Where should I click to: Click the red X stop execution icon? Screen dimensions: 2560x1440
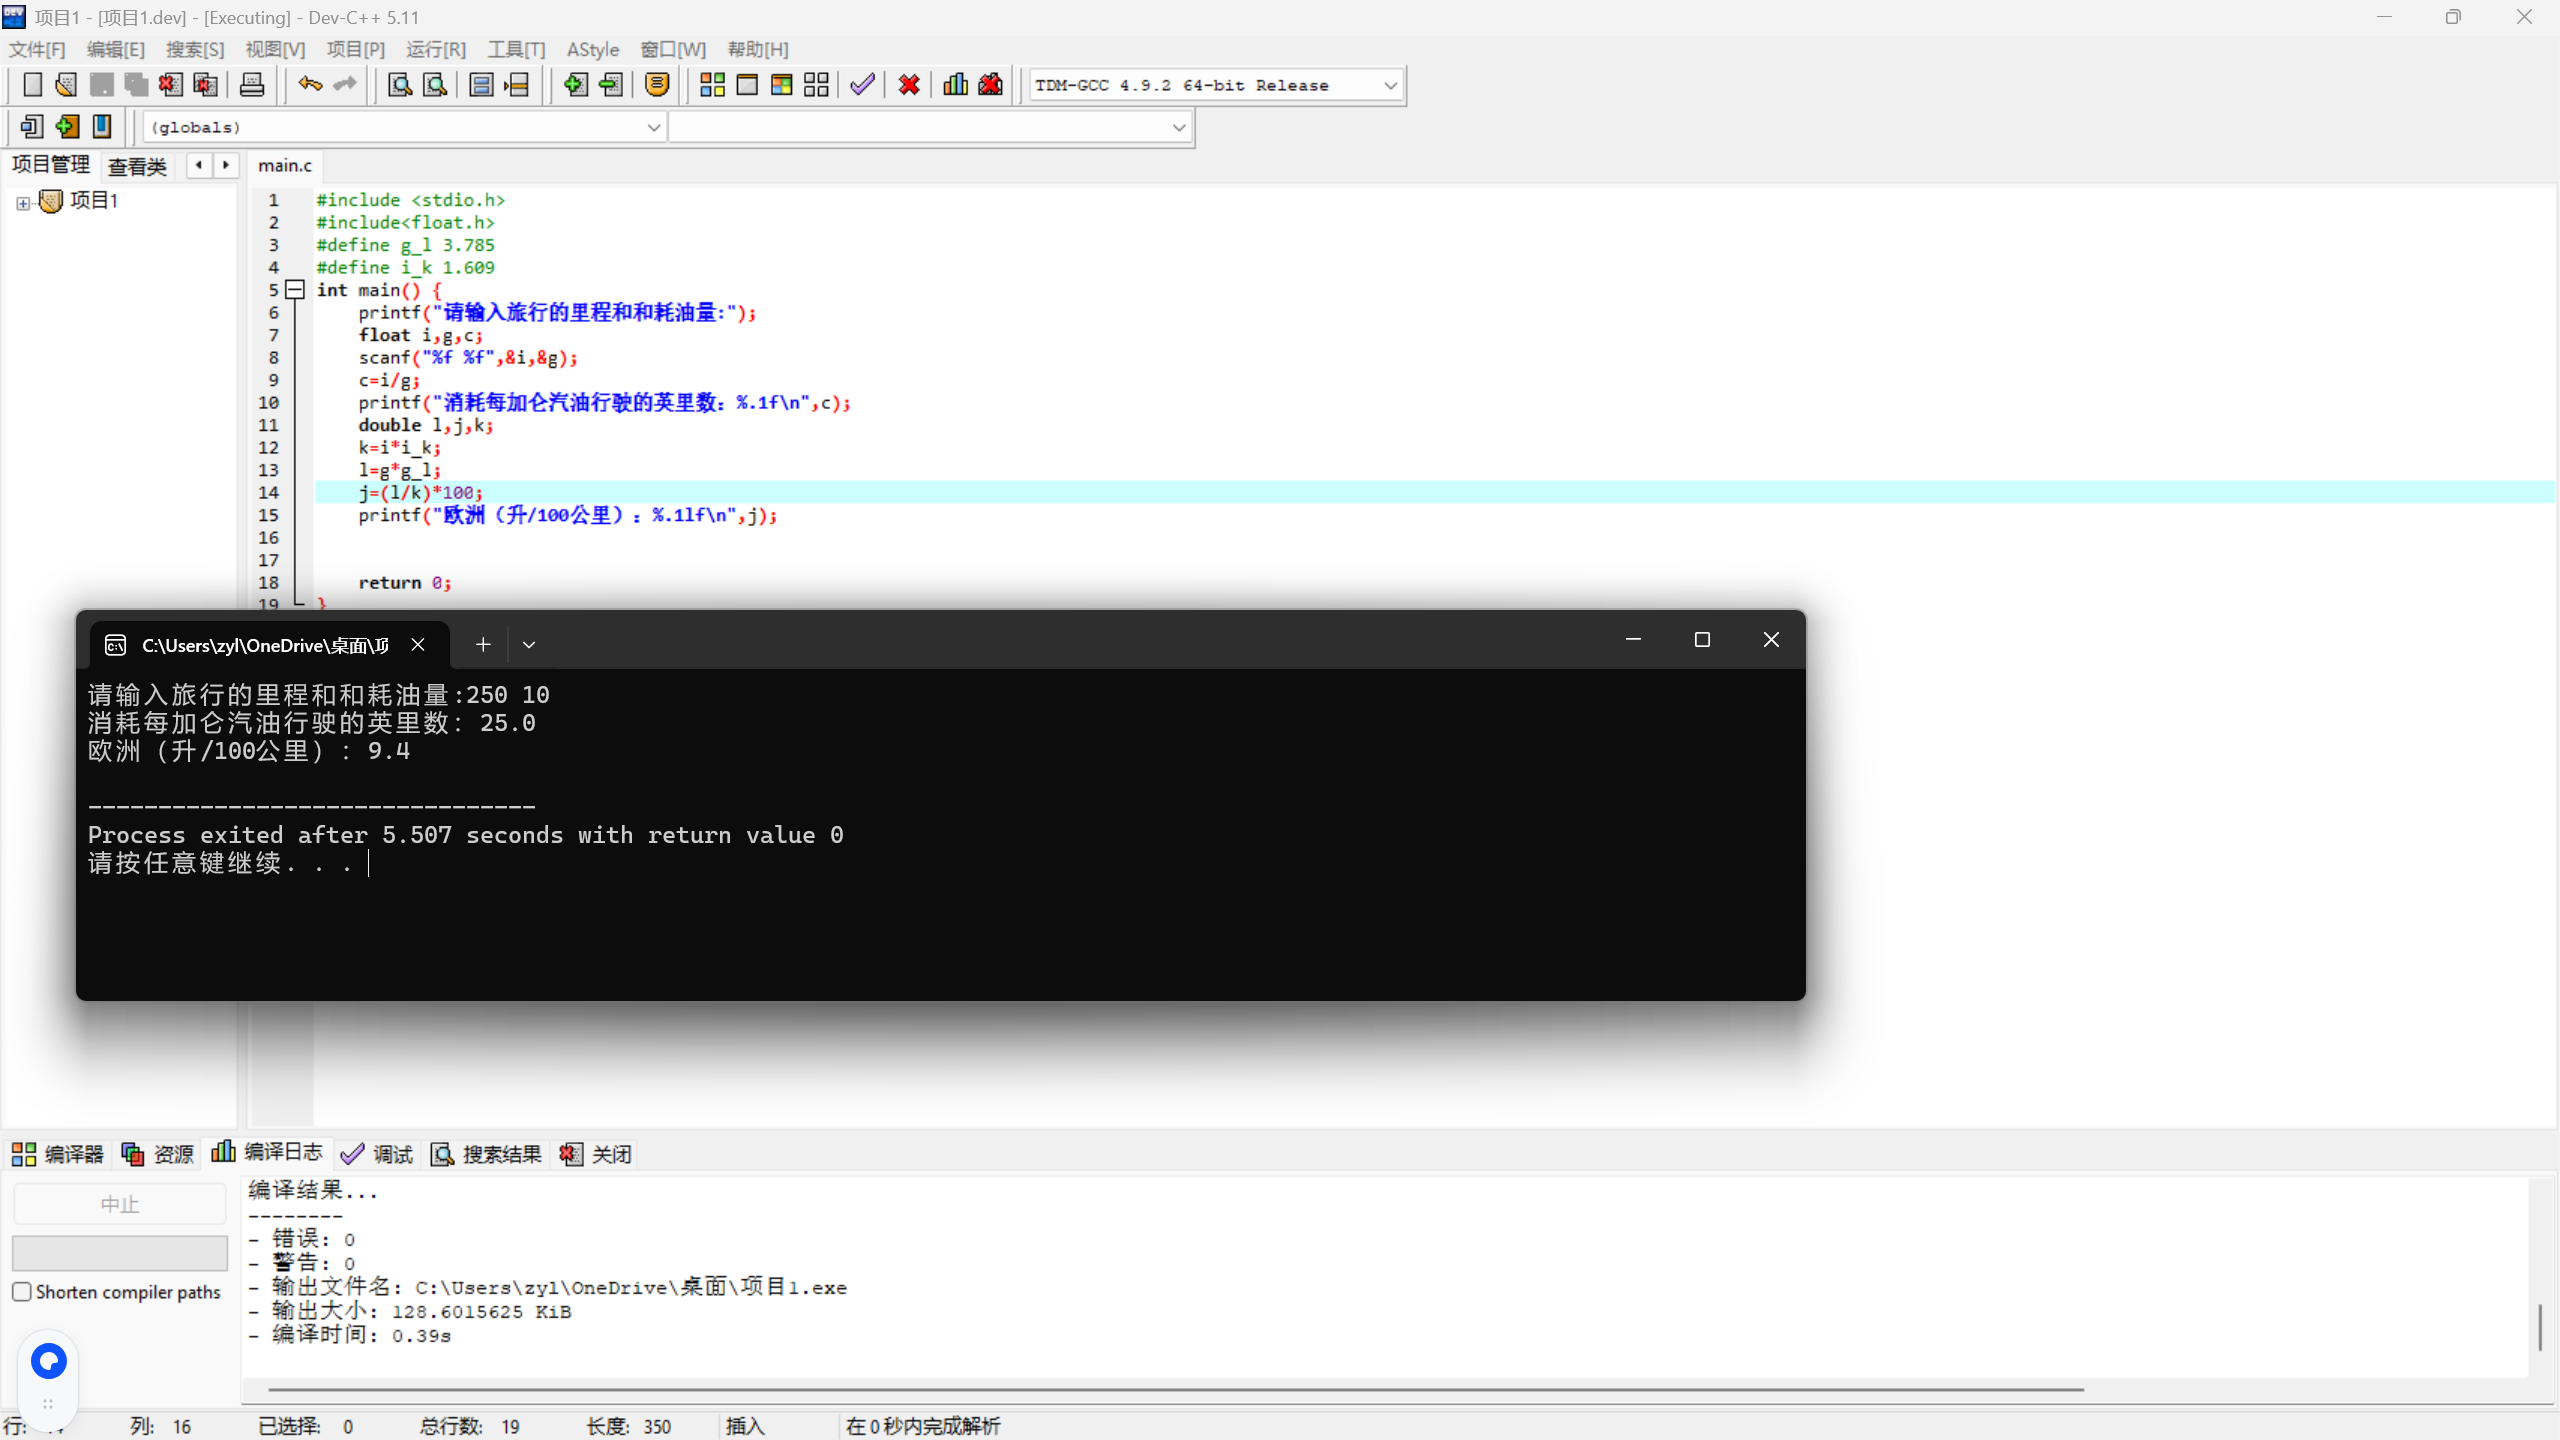click(908, 85)
